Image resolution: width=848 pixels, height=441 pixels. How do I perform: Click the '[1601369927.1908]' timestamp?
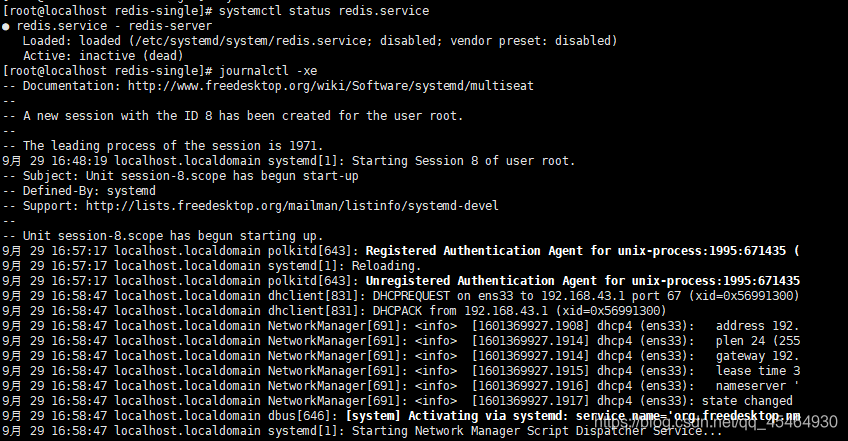point(529,326)
